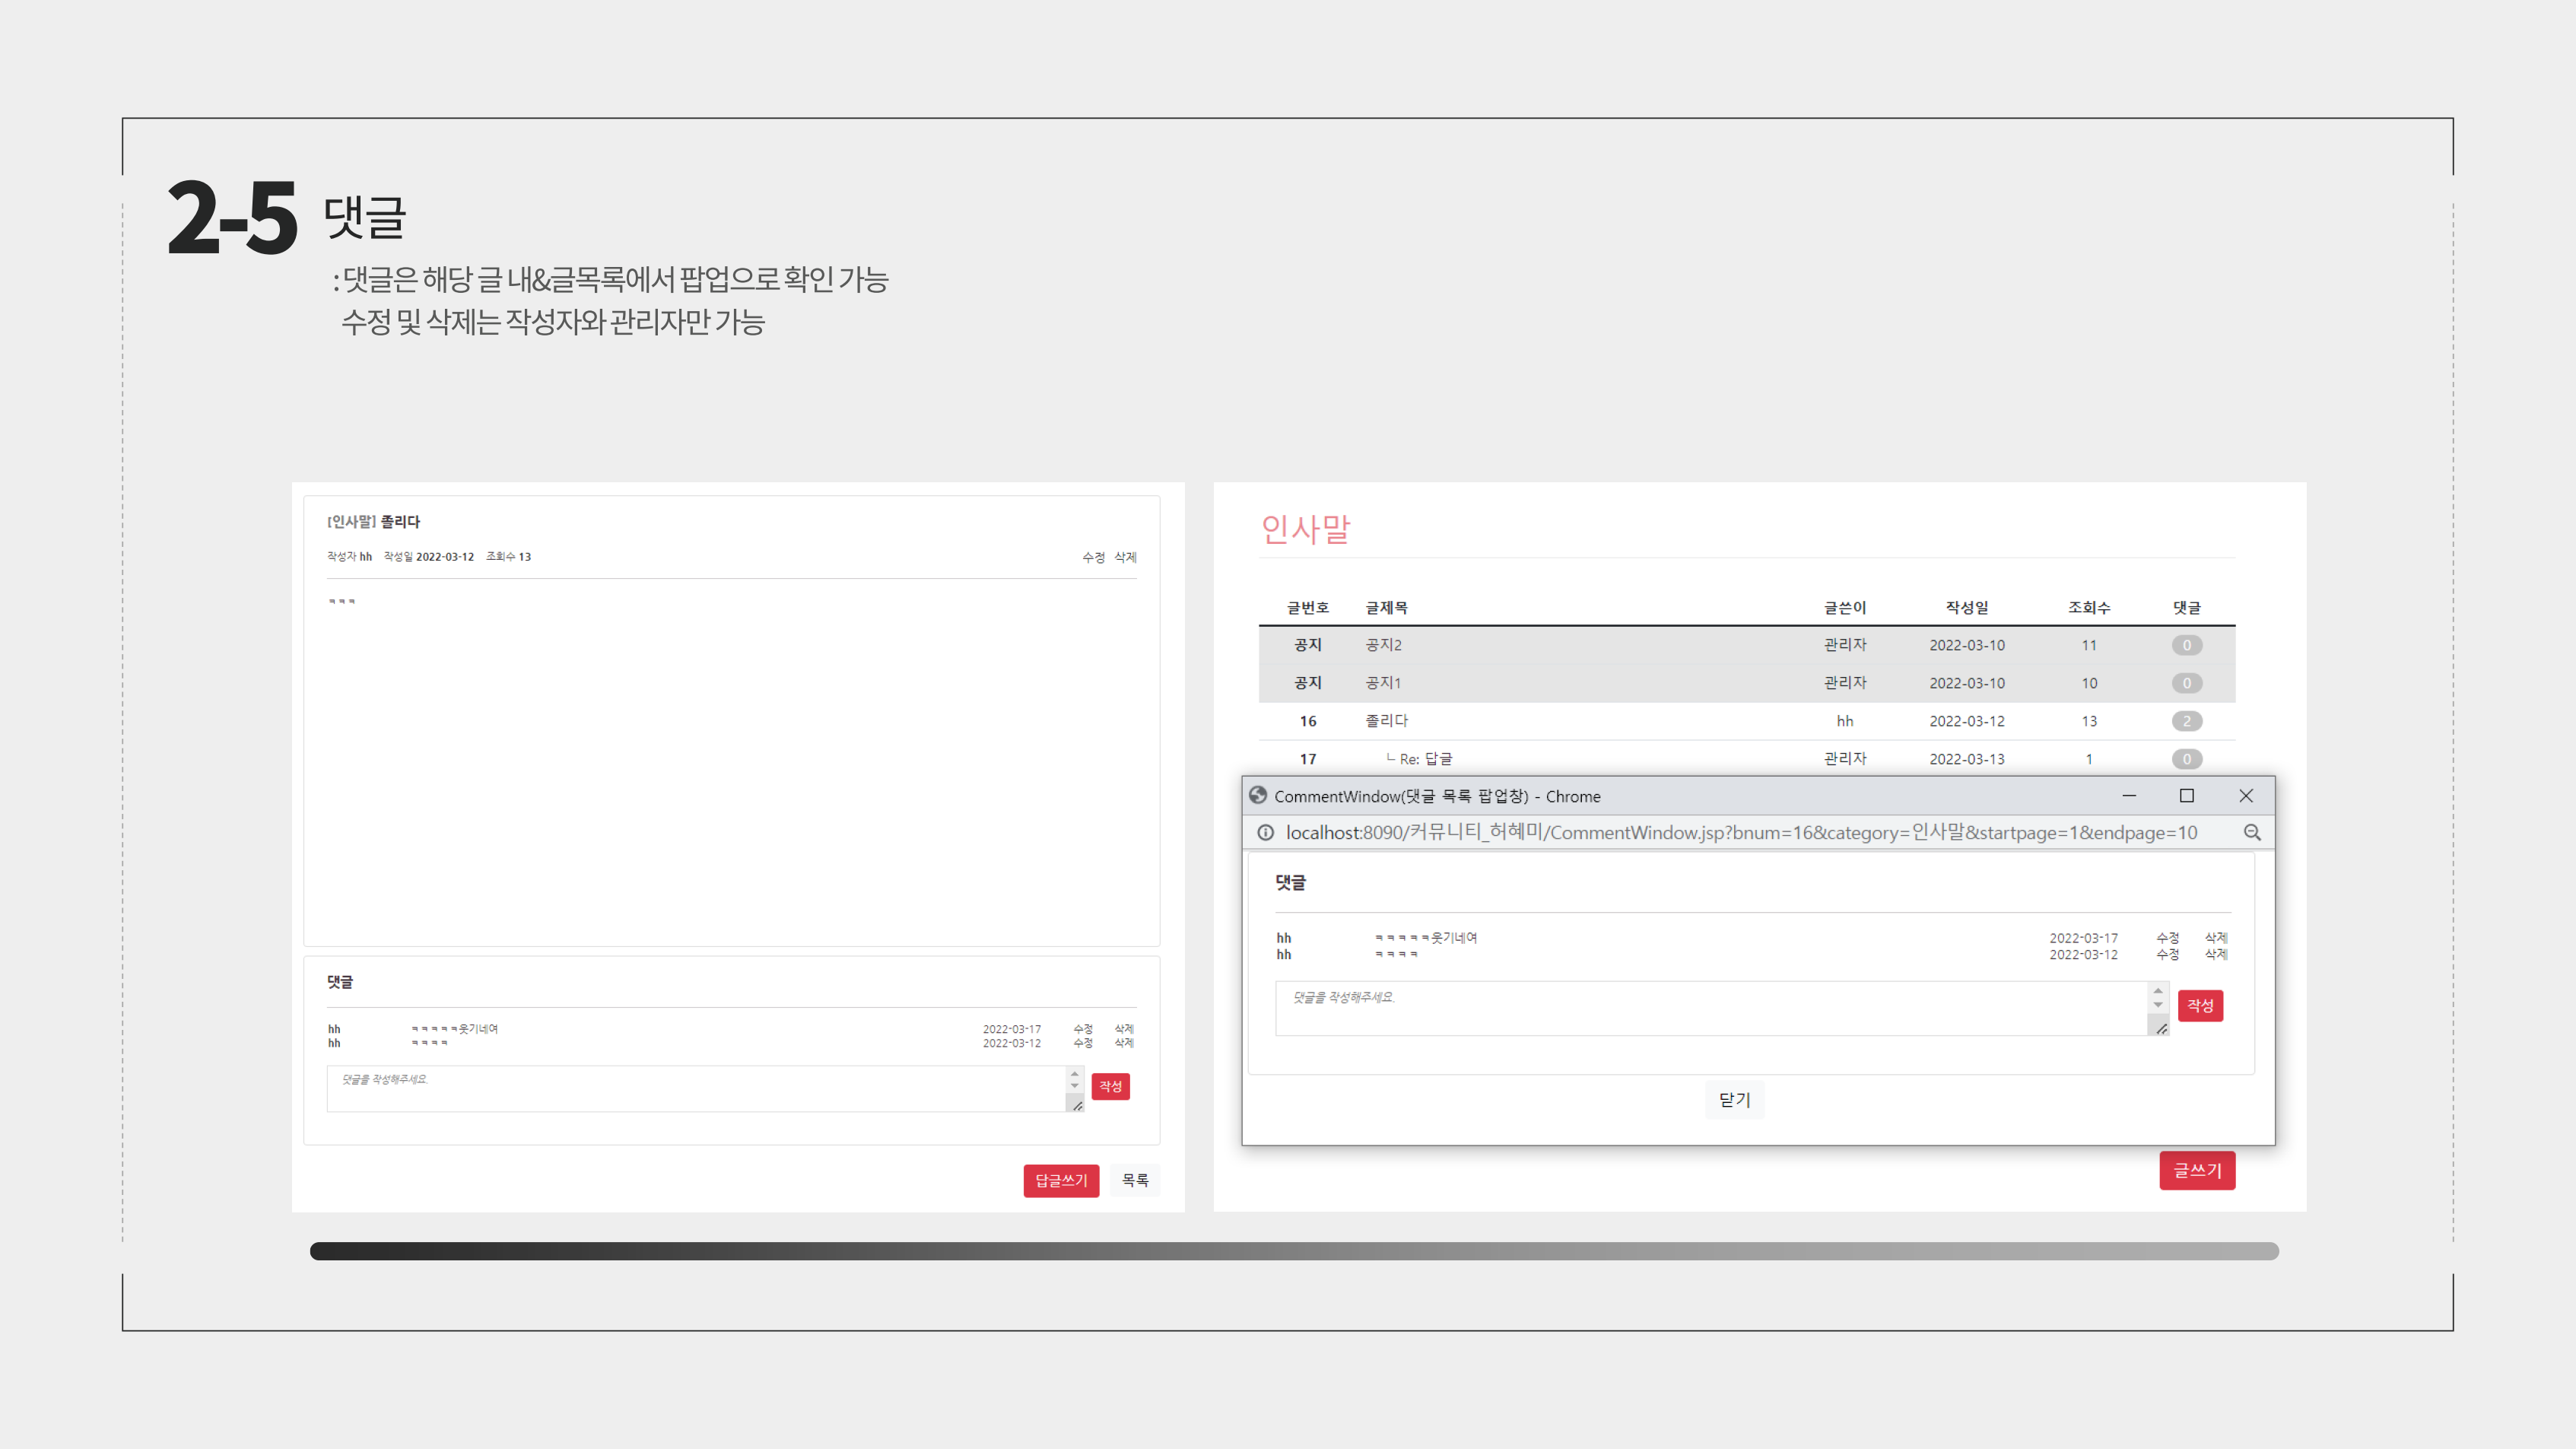Viewport: 2576px width, 1449px height.
Task: Click the comment count badge on the 졸리다 row
Action: (x=2187, y=721)
